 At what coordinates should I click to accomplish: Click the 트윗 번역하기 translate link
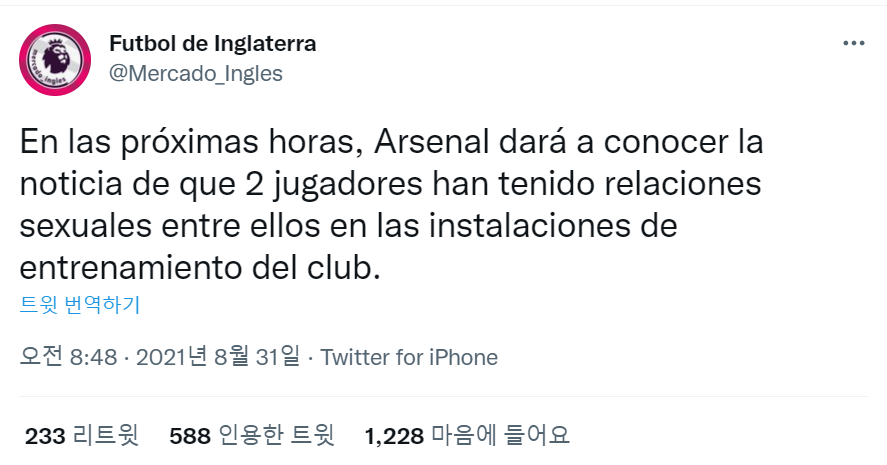tap(81, 305)
